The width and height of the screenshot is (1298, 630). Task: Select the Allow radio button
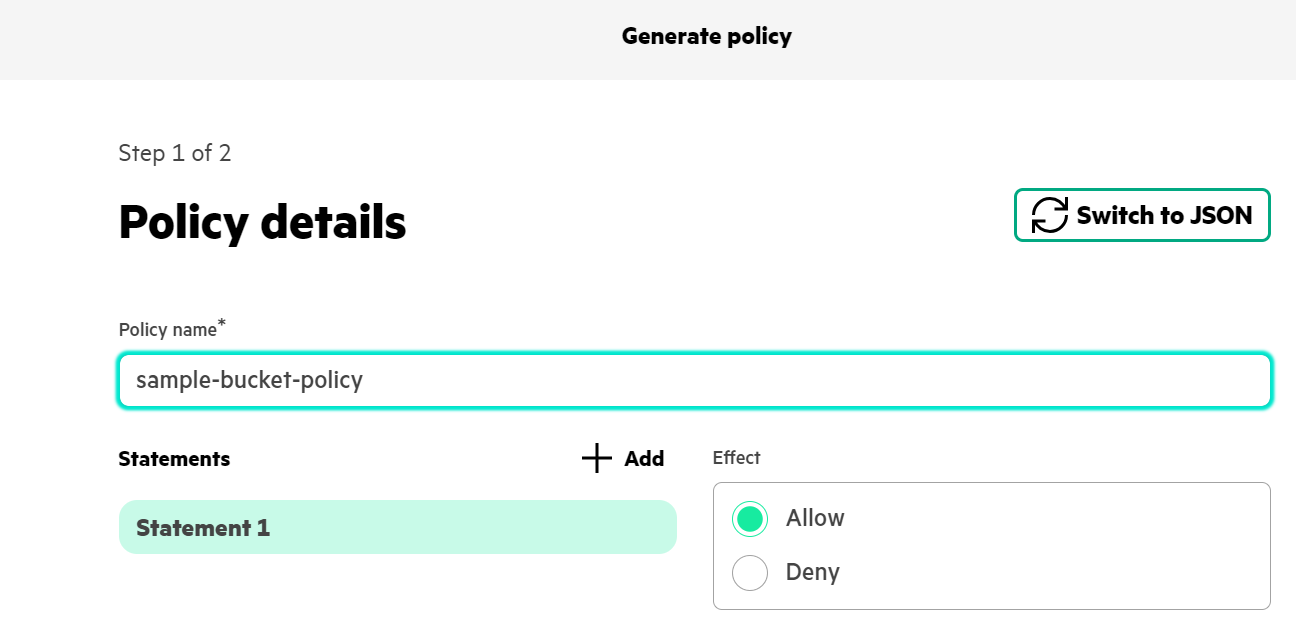click(750, 518)
